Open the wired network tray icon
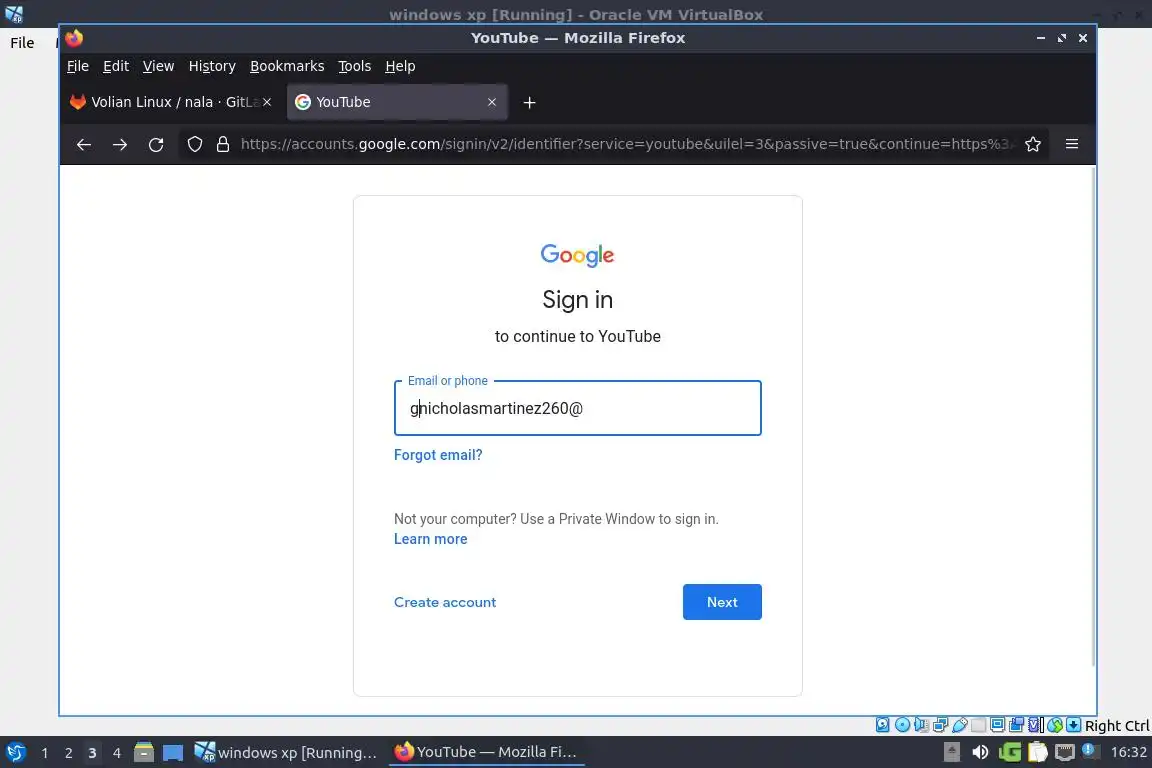This screenshot has height=768, width=1152. pyautogui.click(x=1065, y=753)
